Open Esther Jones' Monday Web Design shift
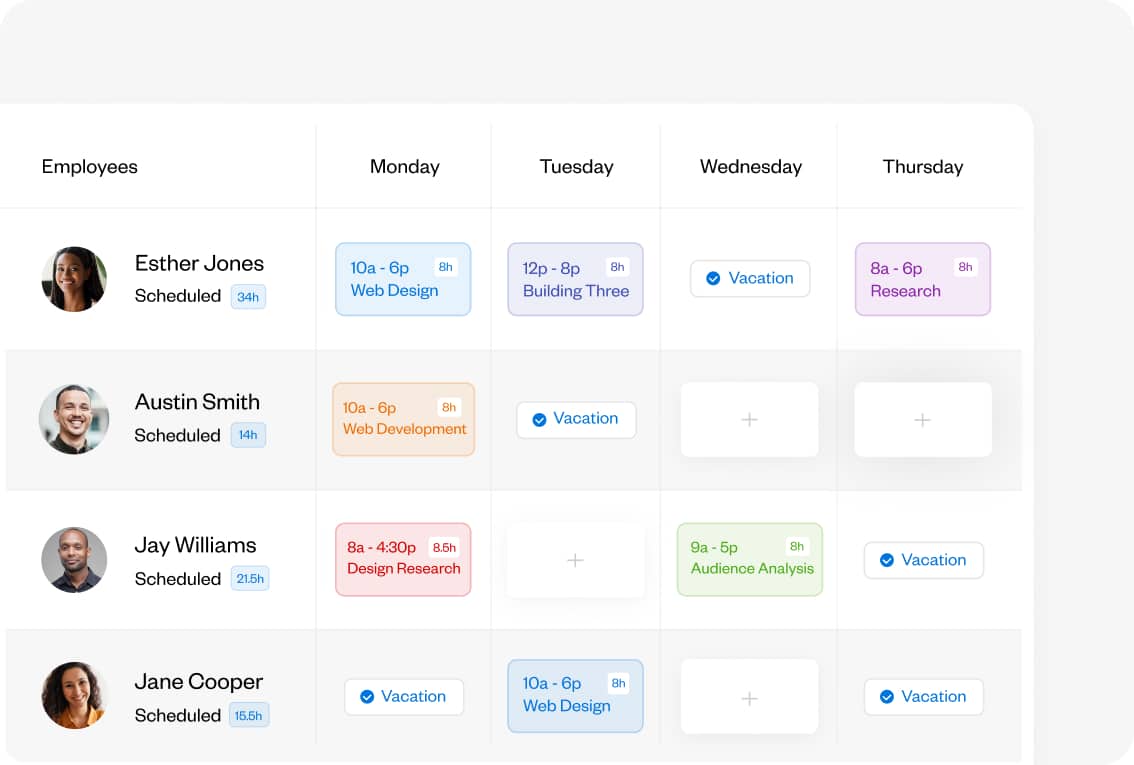This screenshot has width=1134, height=765. (403, 278)
